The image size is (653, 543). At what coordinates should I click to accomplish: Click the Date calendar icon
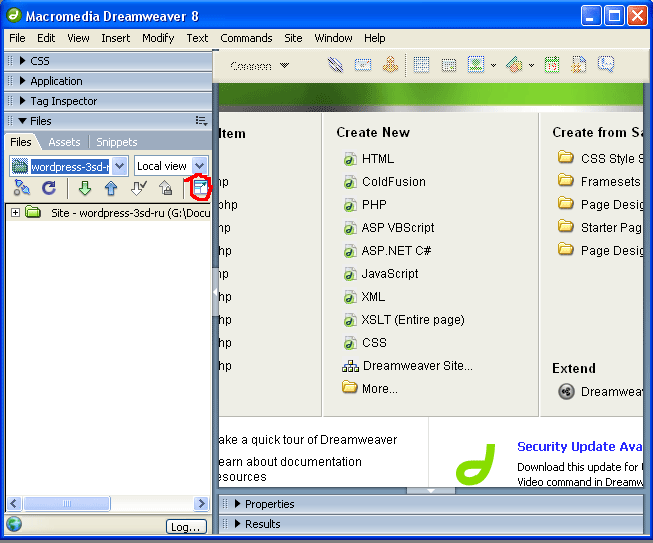552,65
